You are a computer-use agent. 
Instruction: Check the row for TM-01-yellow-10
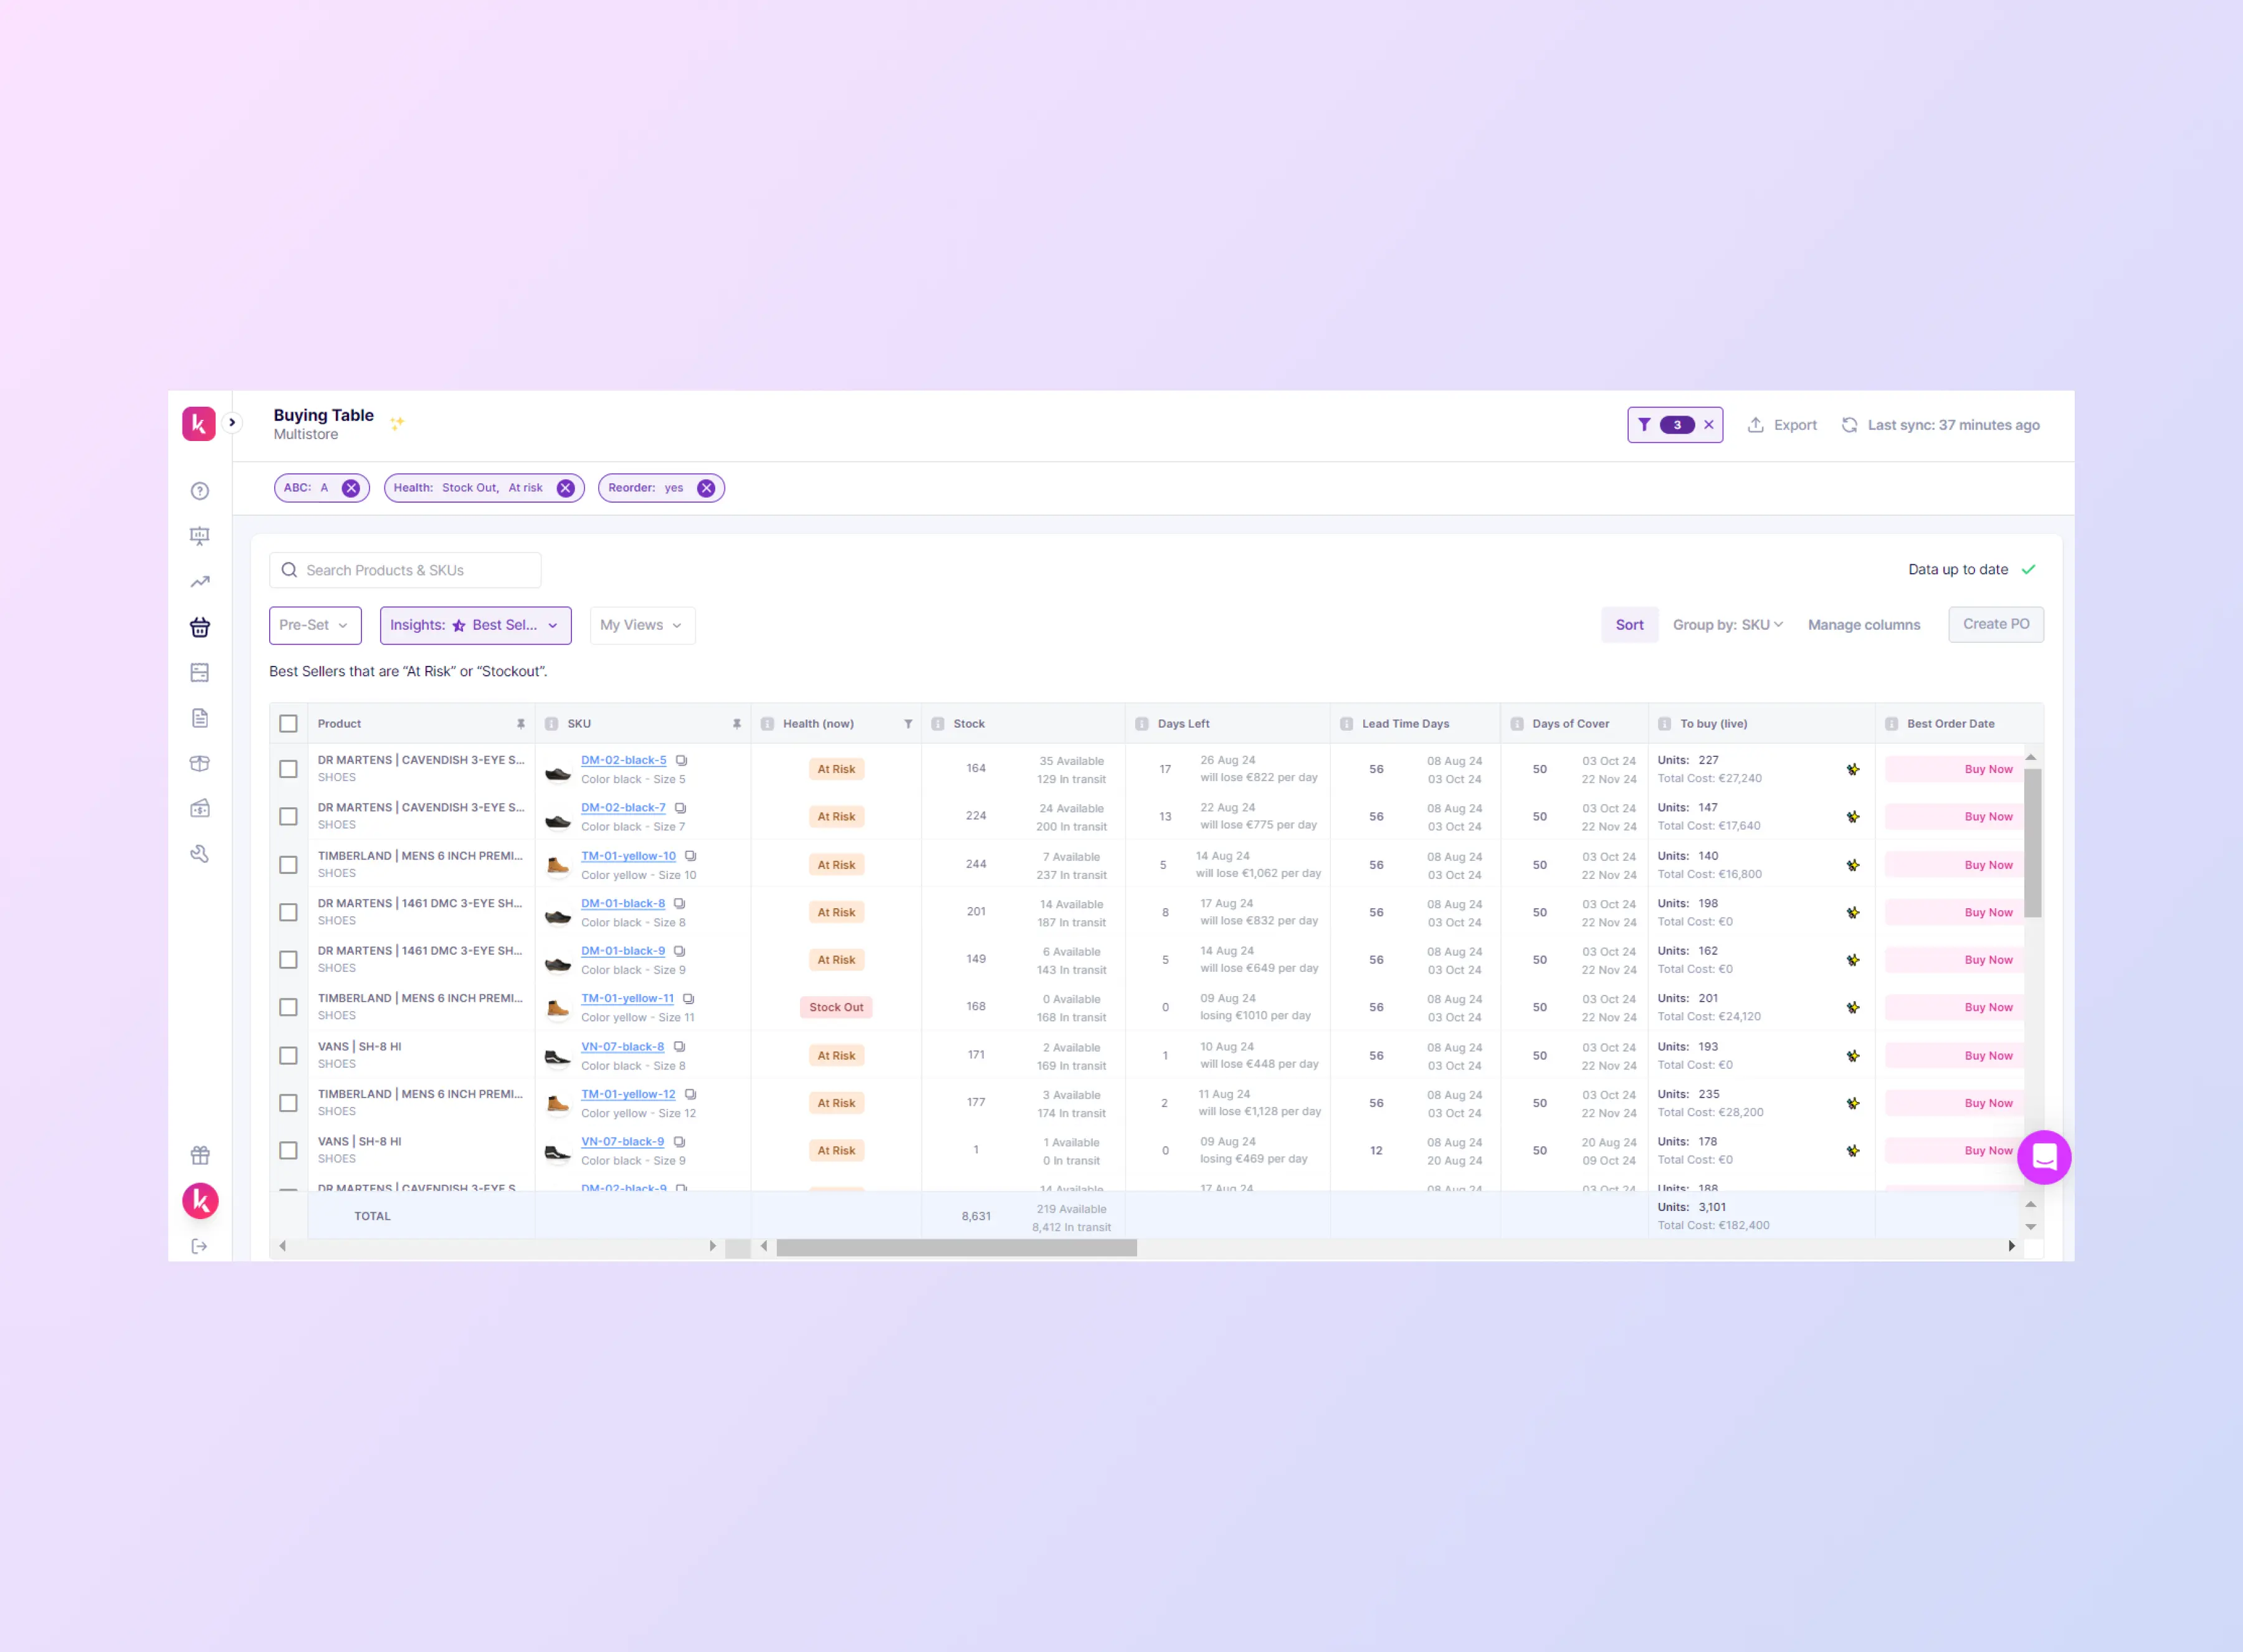pos(288,864)
